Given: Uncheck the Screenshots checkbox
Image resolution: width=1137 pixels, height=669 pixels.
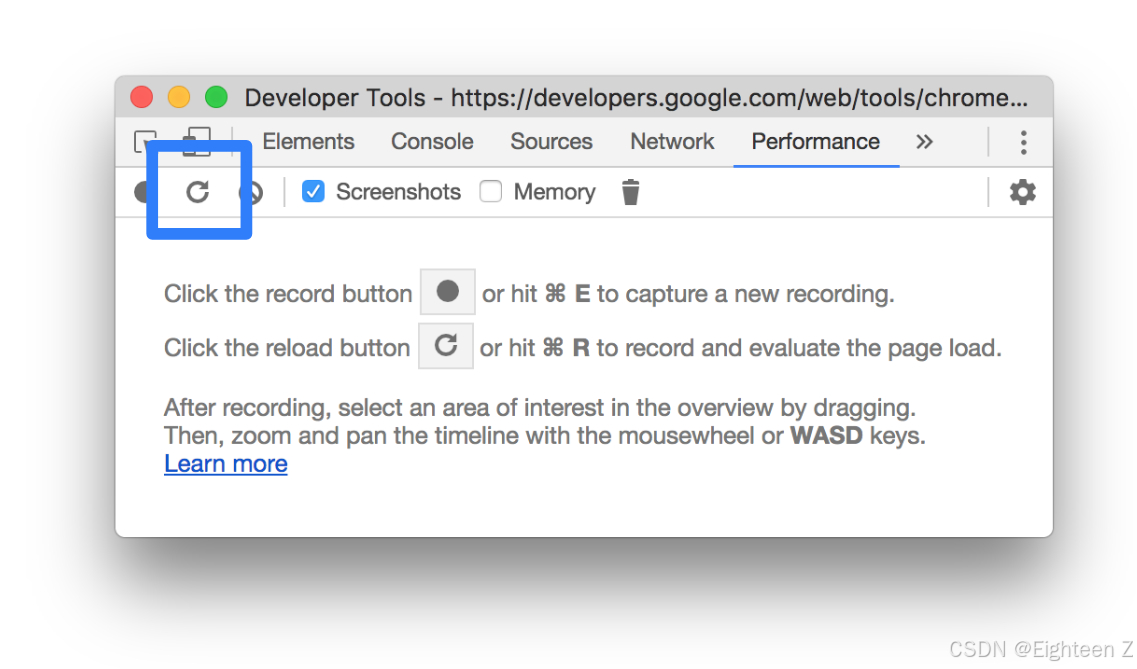Looking at the screenshot, I should (x=313, y=191).
